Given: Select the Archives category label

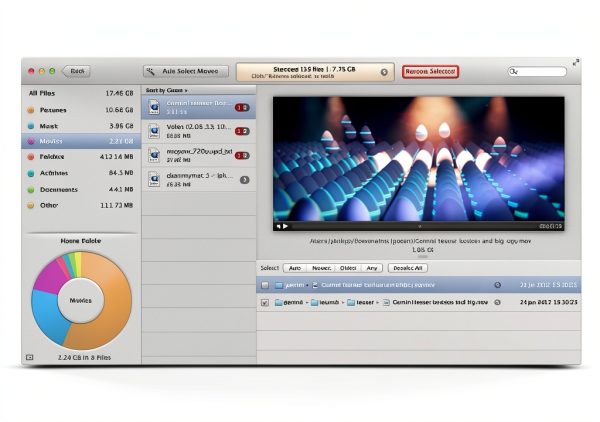Looking at the screenshot, I should (54, 173).
